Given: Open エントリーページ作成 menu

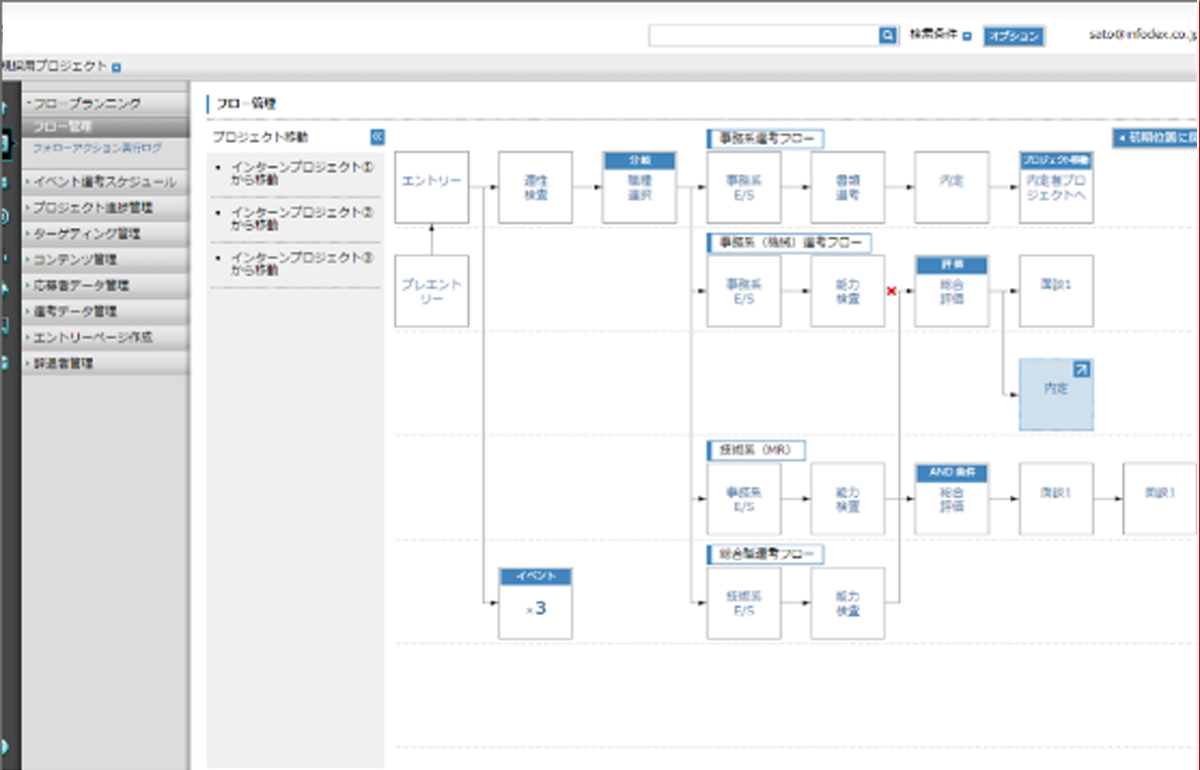Looking at the screenshot, I should pyautogui.click(x=106, y=338).
